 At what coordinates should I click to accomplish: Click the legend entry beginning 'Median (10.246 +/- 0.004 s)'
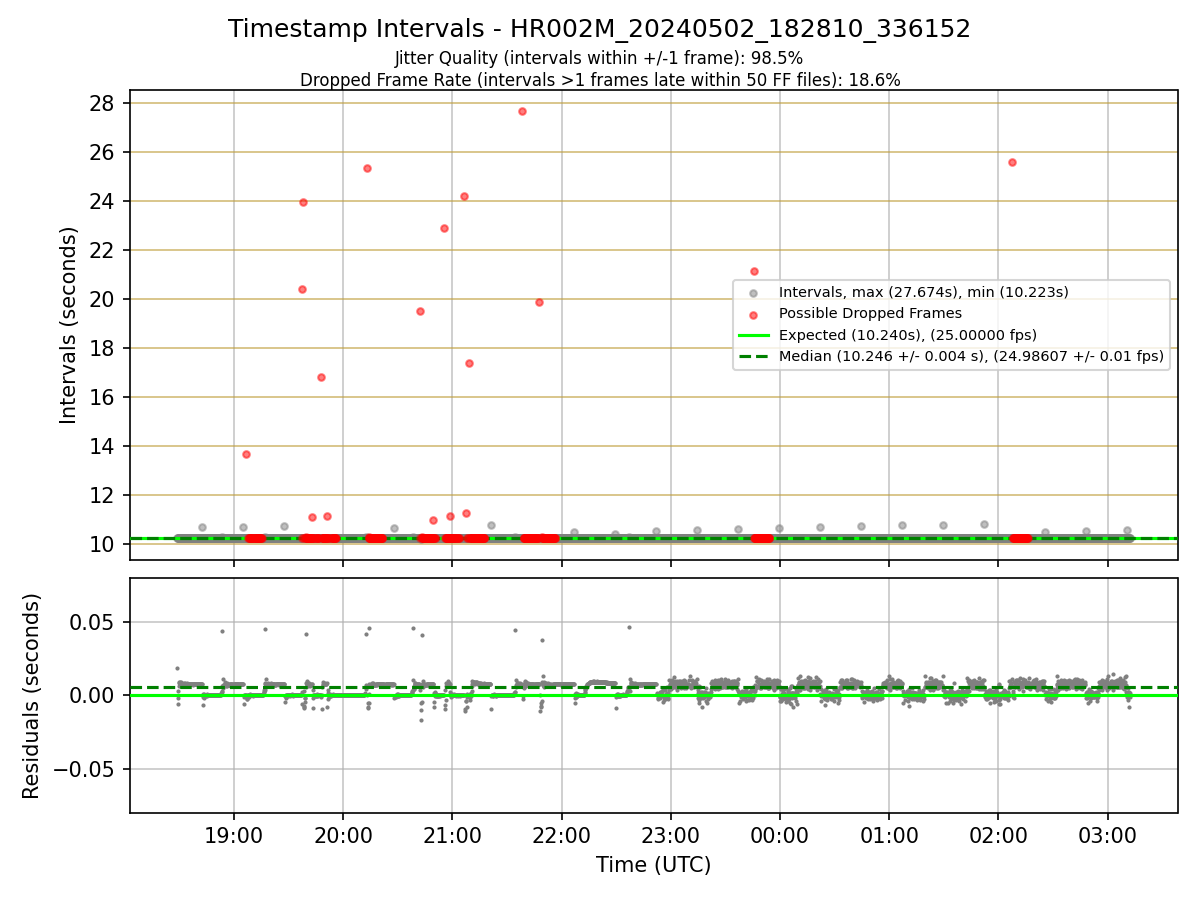coord(971,356)
